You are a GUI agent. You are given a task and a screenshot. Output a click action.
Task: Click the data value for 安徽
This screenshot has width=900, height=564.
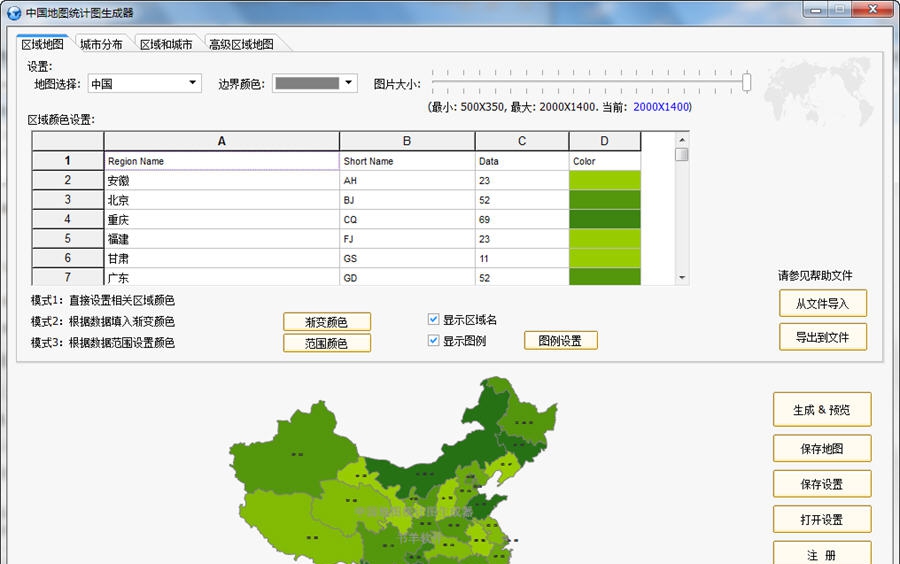click(522, 180)
